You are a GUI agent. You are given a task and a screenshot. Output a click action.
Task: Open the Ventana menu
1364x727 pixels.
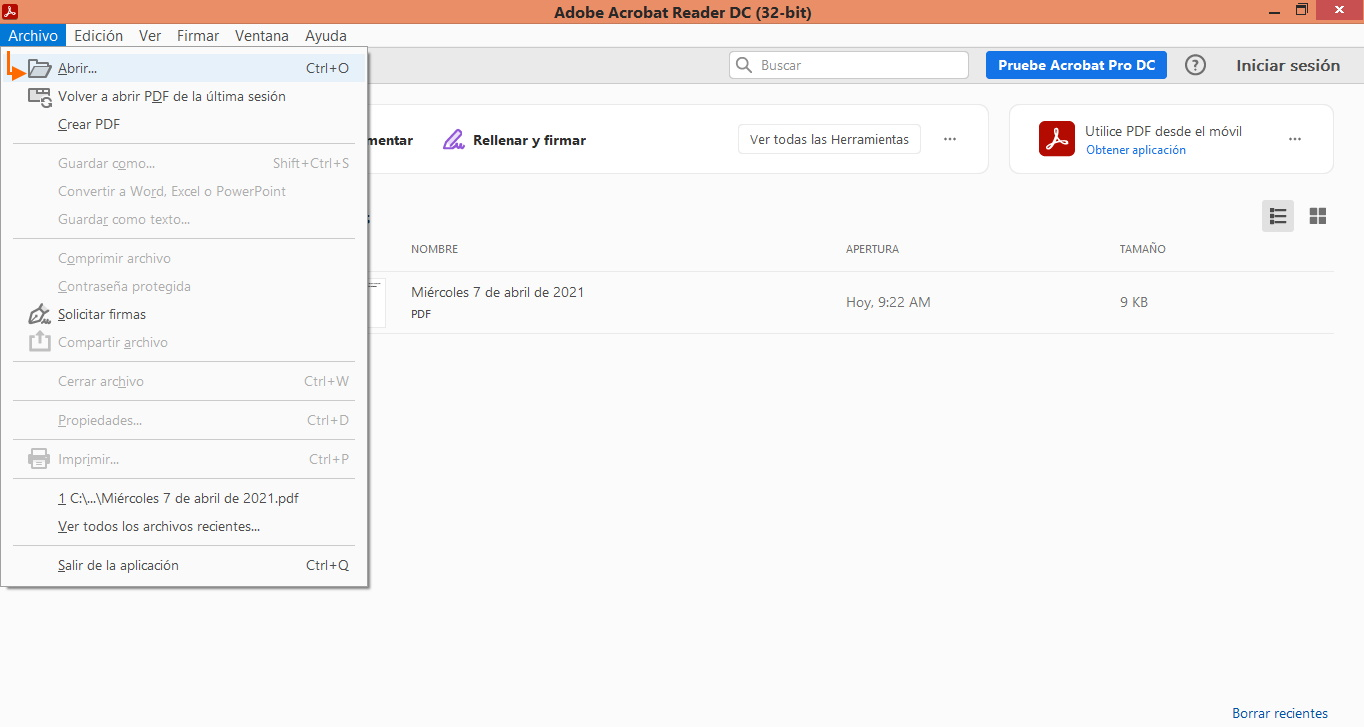coord(262,36)
